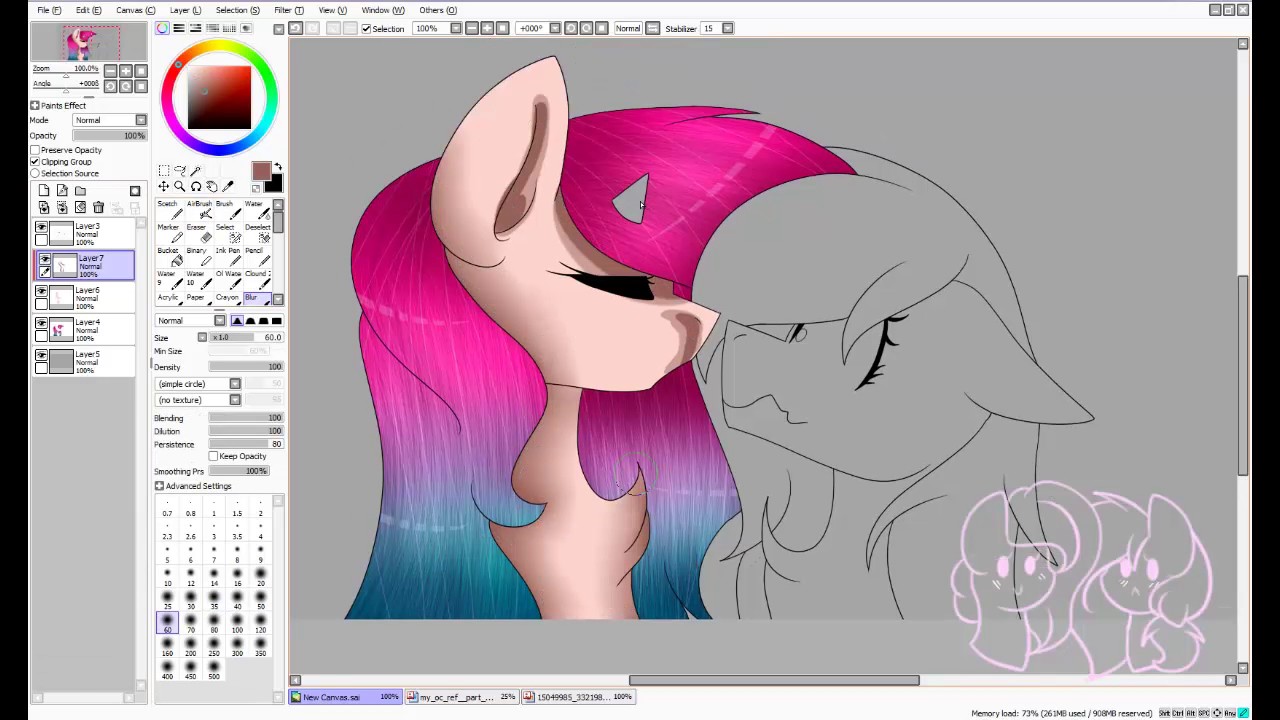Select the Rotate canvas tool
The height and width of the screenshot is (720, 1280).
(196, 186)
